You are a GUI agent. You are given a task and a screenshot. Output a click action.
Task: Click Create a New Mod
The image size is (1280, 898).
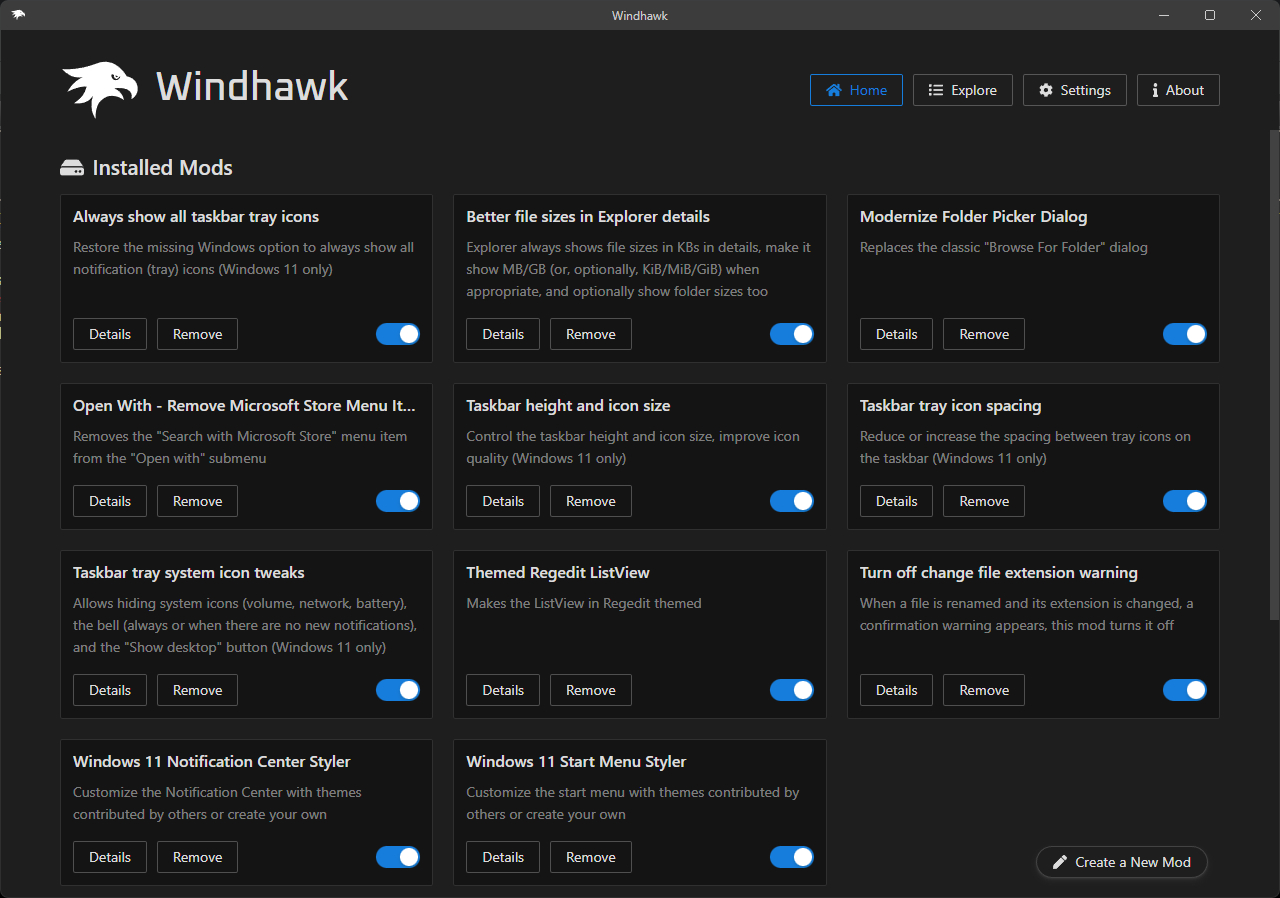(x=1121, y=862)
